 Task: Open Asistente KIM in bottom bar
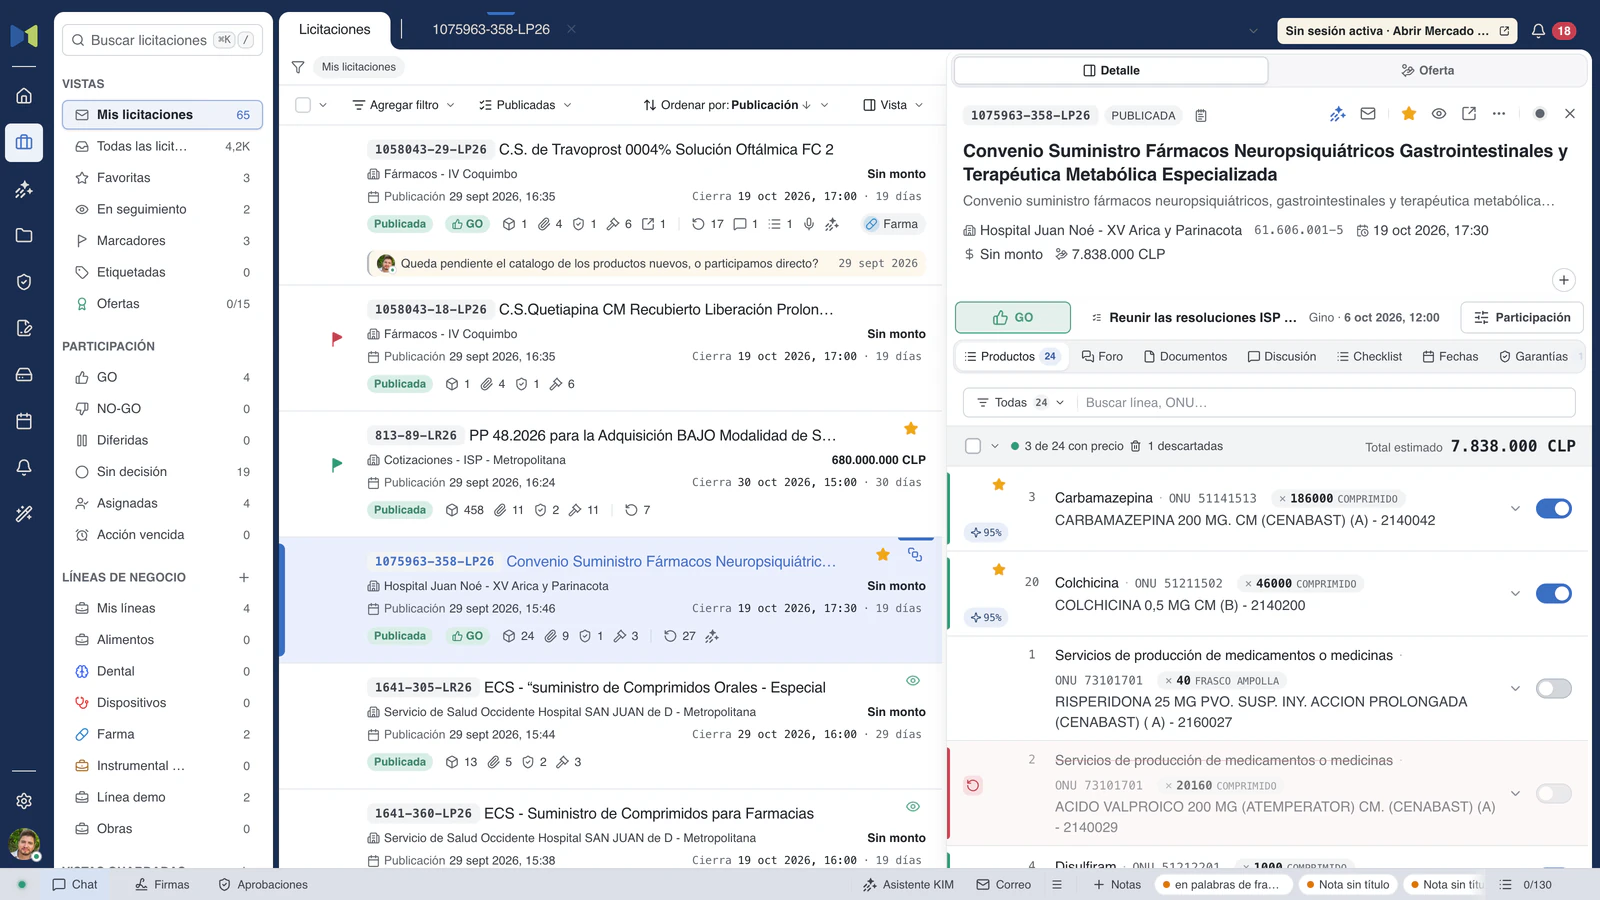point(908,884)
